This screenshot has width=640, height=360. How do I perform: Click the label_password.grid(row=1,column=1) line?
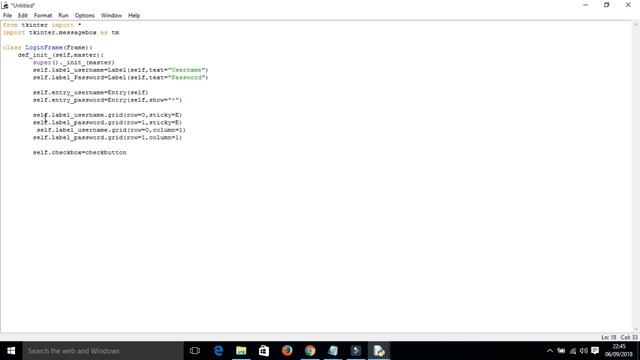point(107,137)
